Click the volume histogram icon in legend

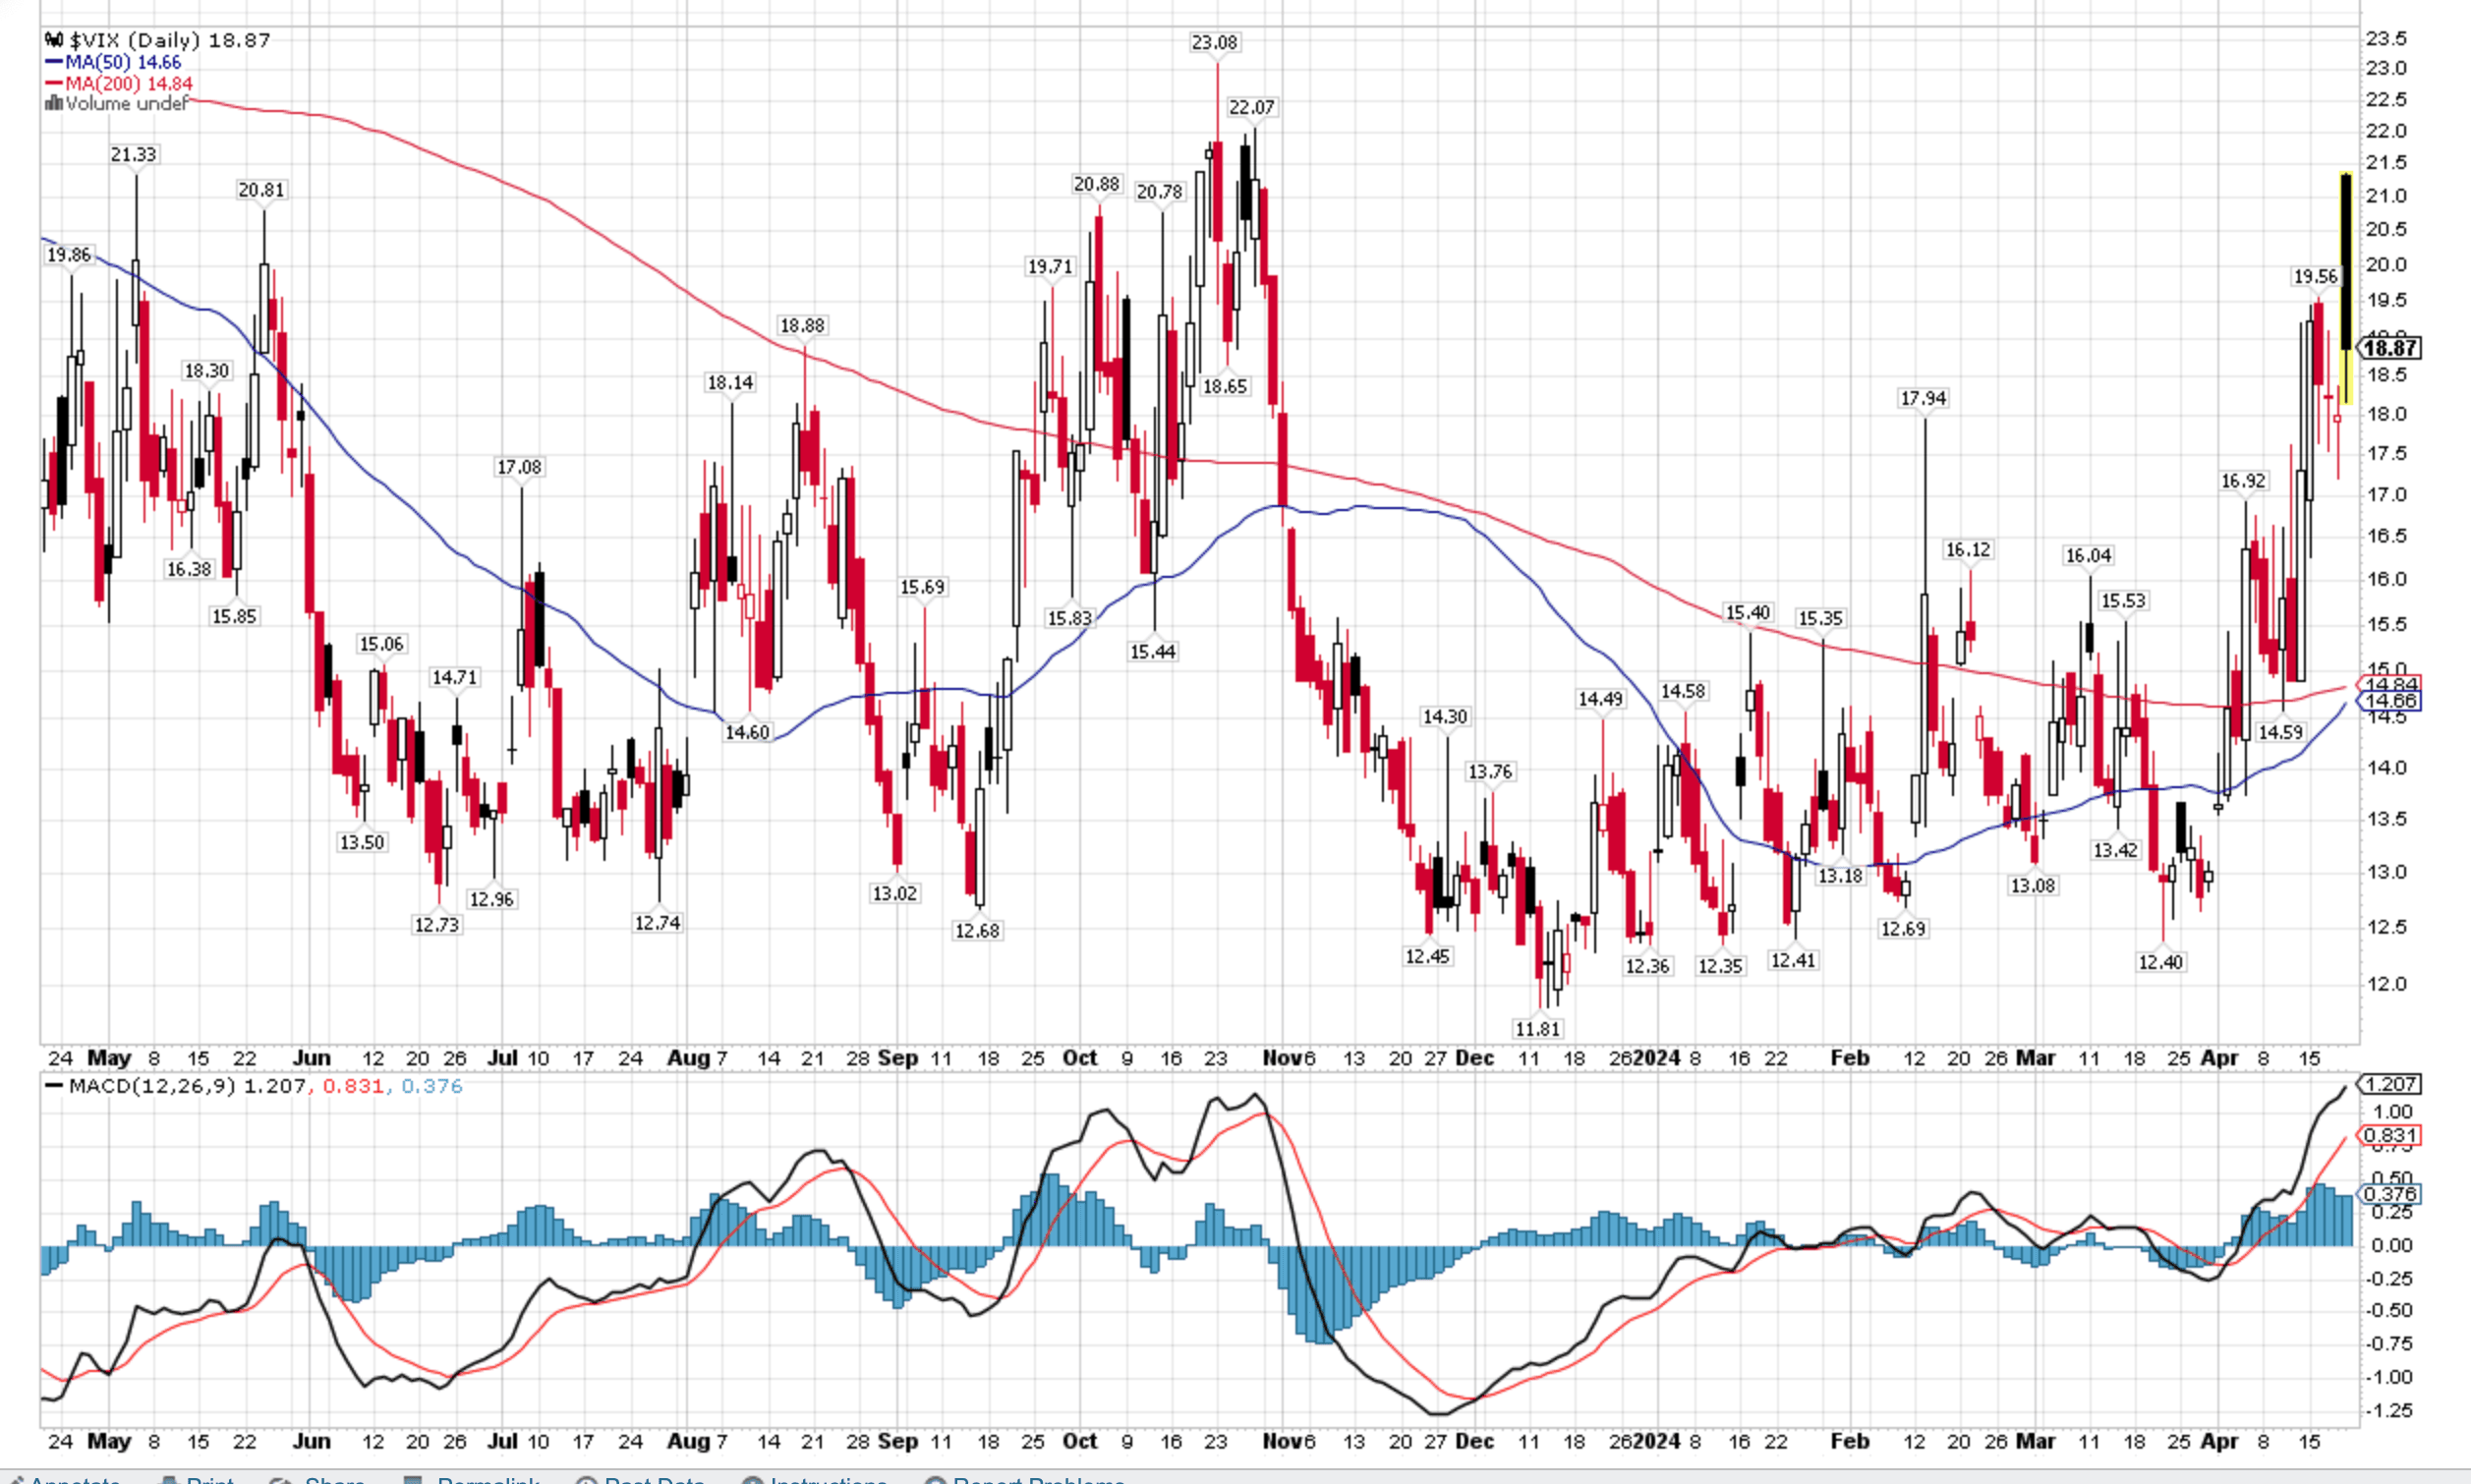(53, 103)
